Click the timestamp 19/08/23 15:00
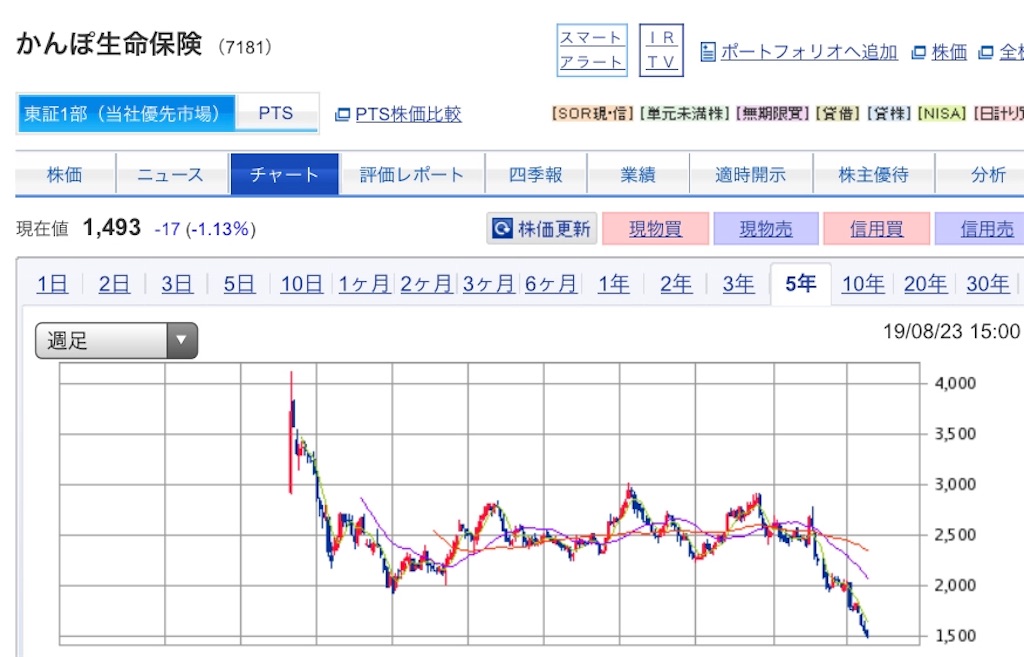The height and width of the screenshot is (657, 1024). click(951, 332)
